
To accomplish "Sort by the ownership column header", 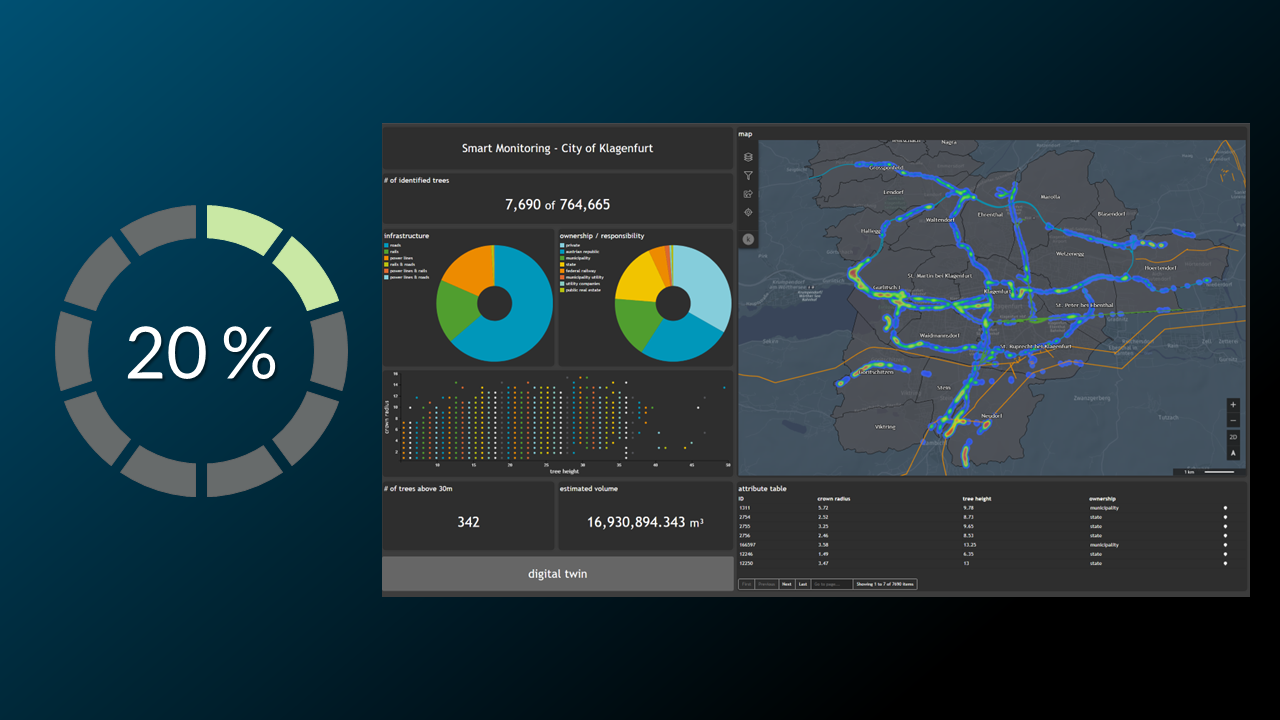I will 1102,498.
